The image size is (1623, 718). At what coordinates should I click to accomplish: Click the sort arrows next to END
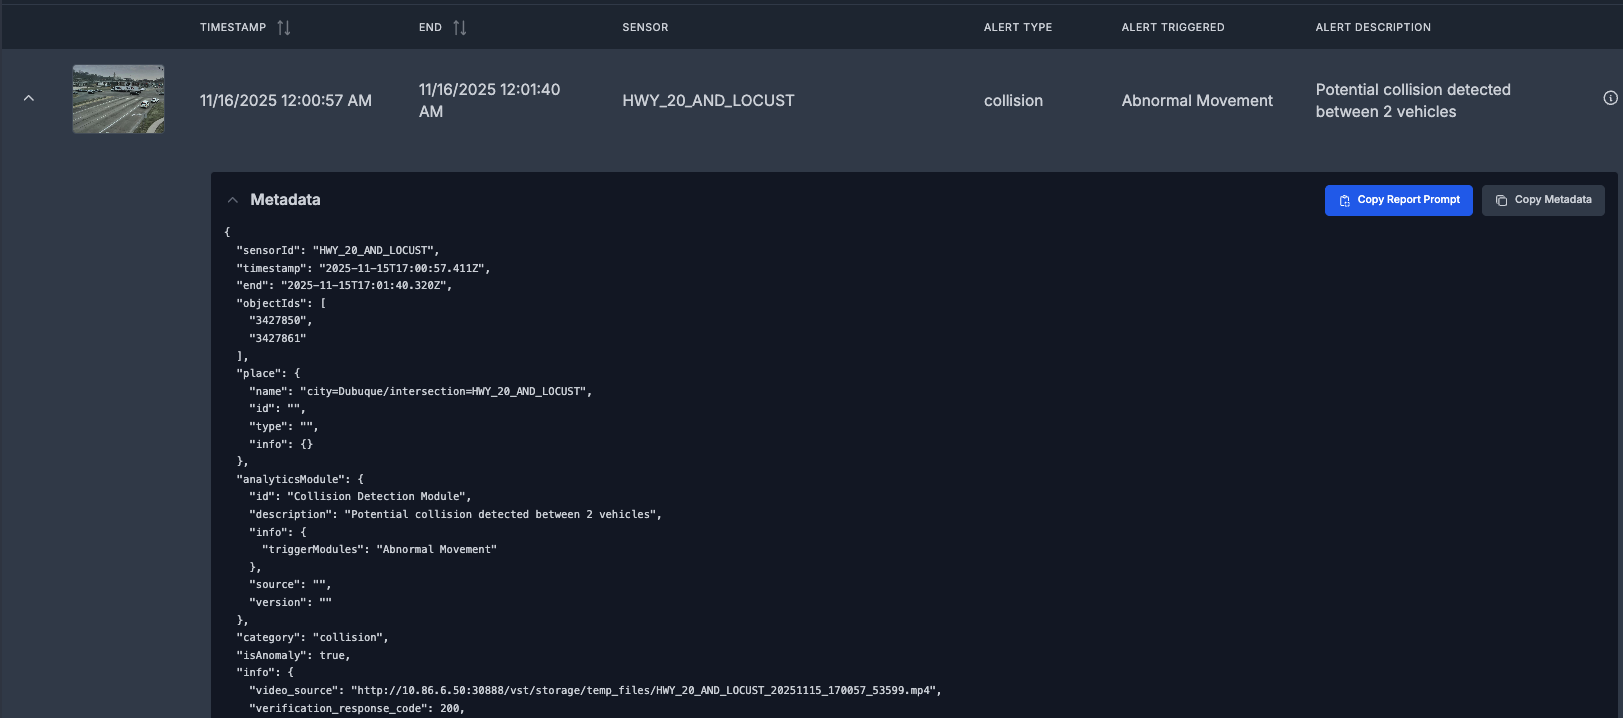[x=460, y=28]
